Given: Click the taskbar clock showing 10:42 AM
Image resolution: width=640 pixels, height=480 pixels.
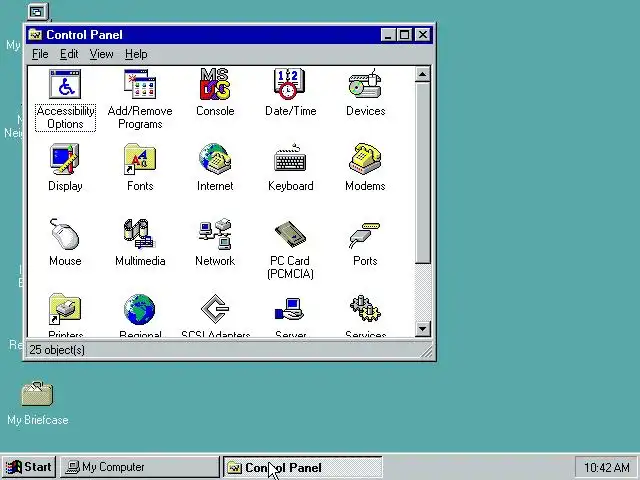Looking at the screenshot, I should 606,467.
